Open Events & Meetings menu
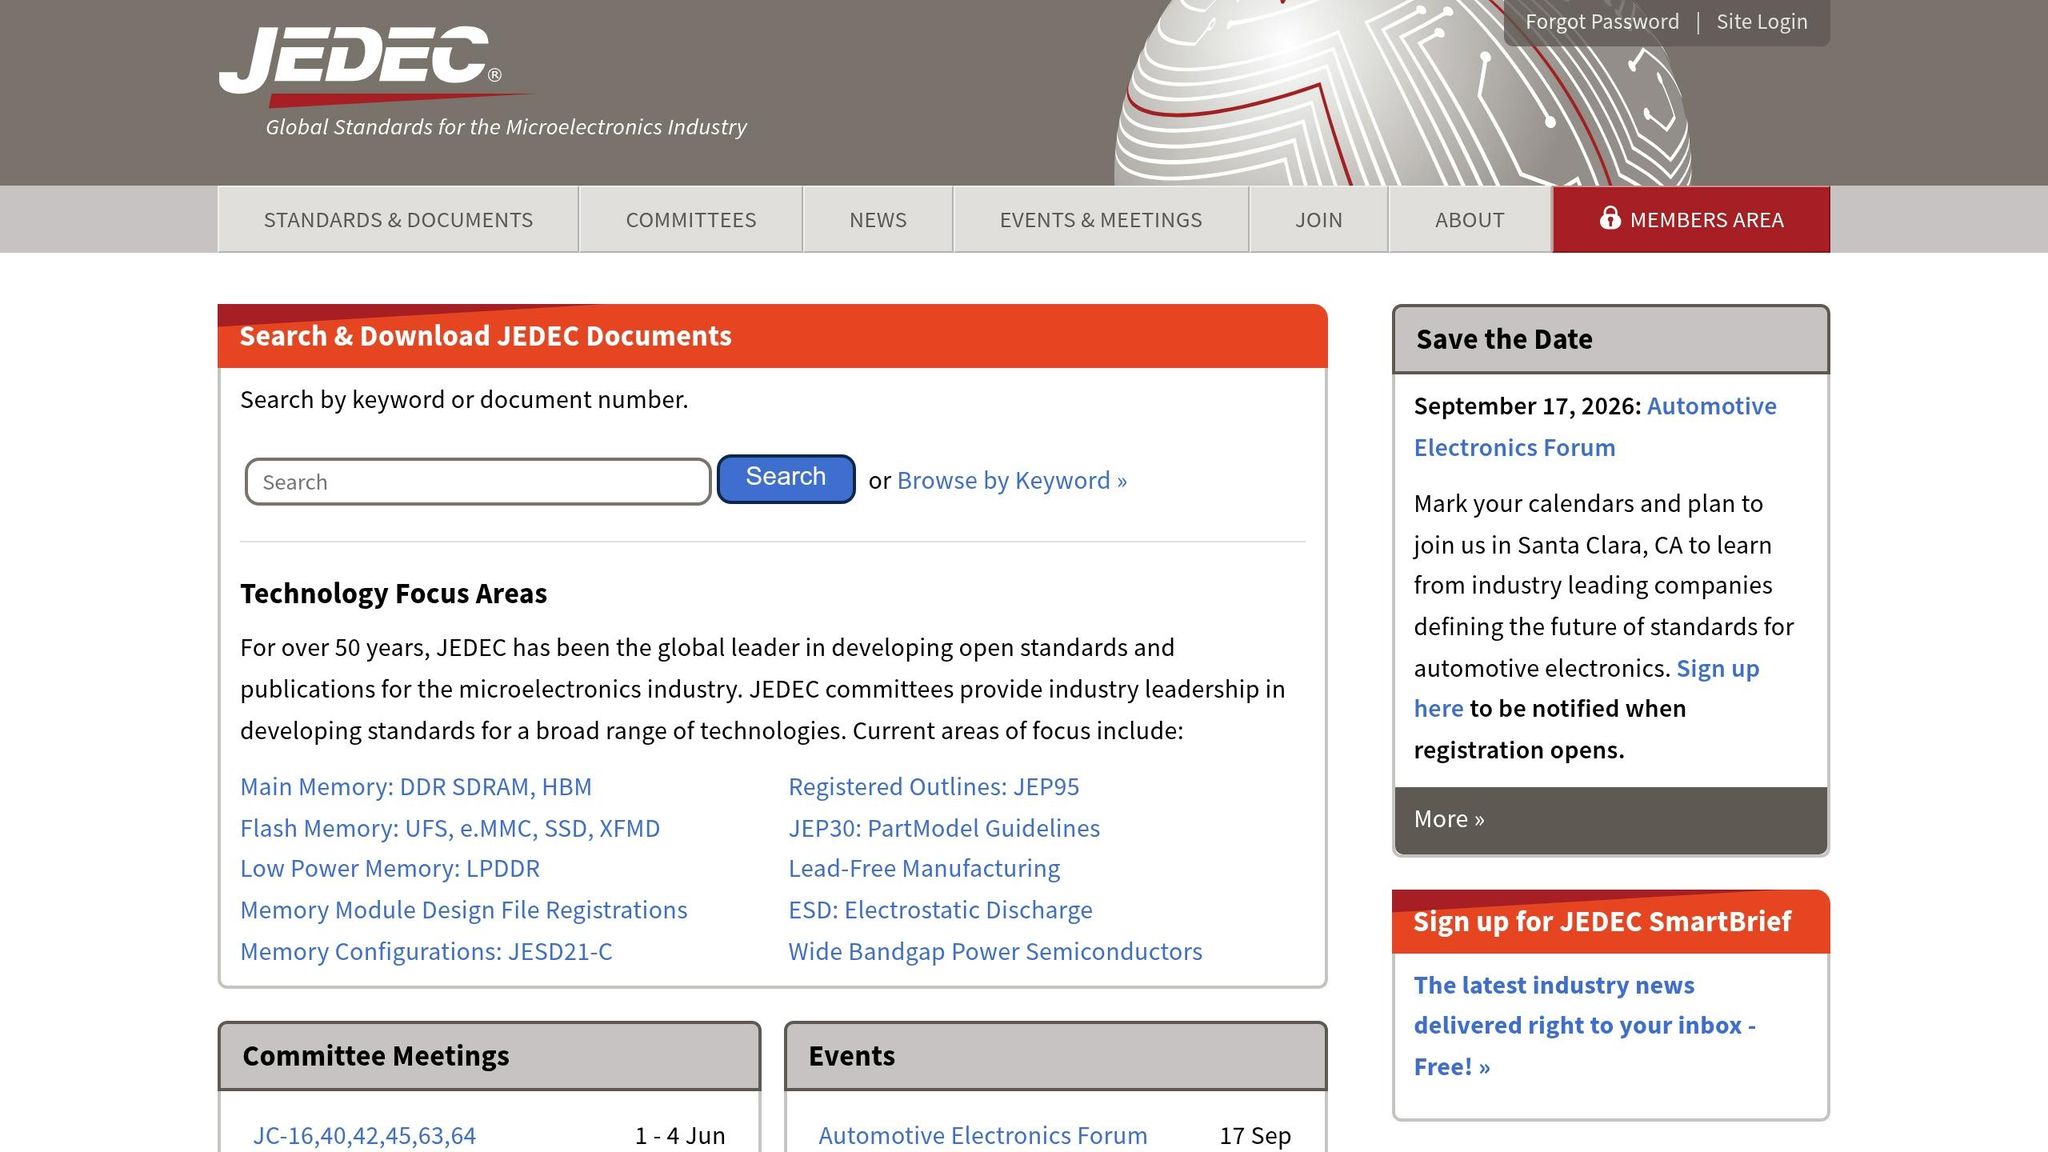 (1101, 220)
